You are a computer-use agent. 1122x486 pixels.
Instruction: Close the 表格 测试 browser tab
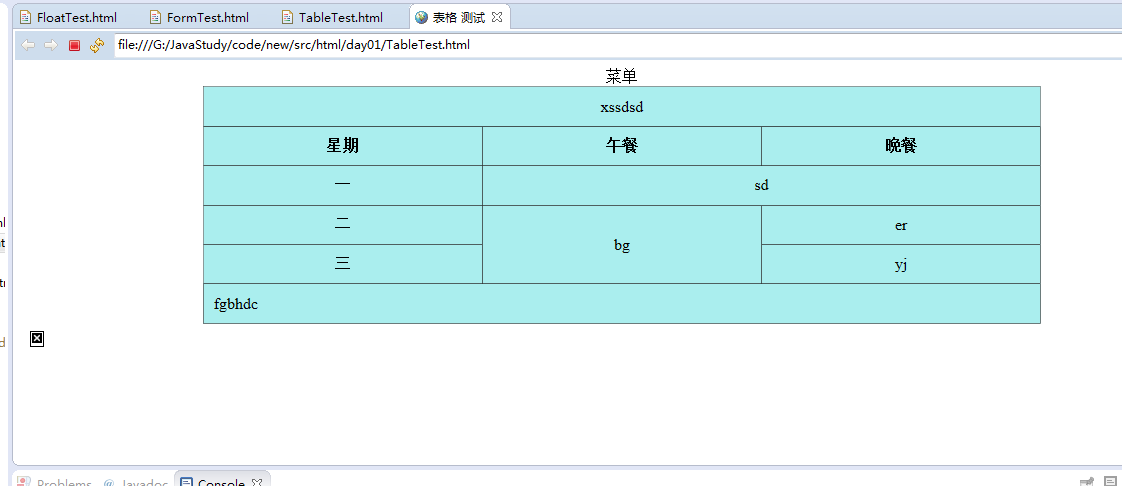(497, 18)
